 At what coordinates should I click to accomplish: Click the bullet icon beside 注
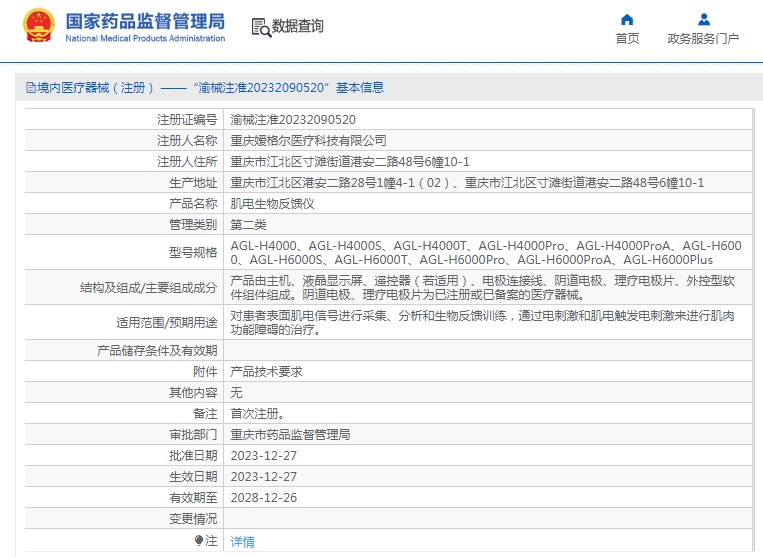(x=199, y=540)
